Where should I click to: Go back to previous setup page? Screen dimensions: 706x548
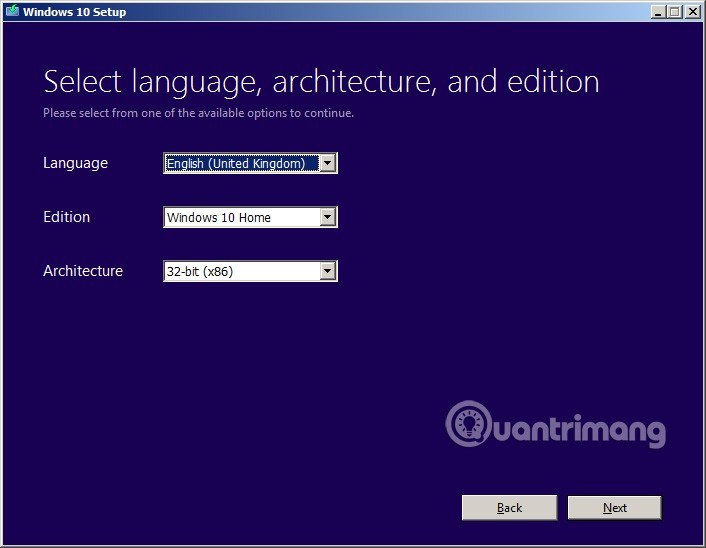click(x=509, y=508)
